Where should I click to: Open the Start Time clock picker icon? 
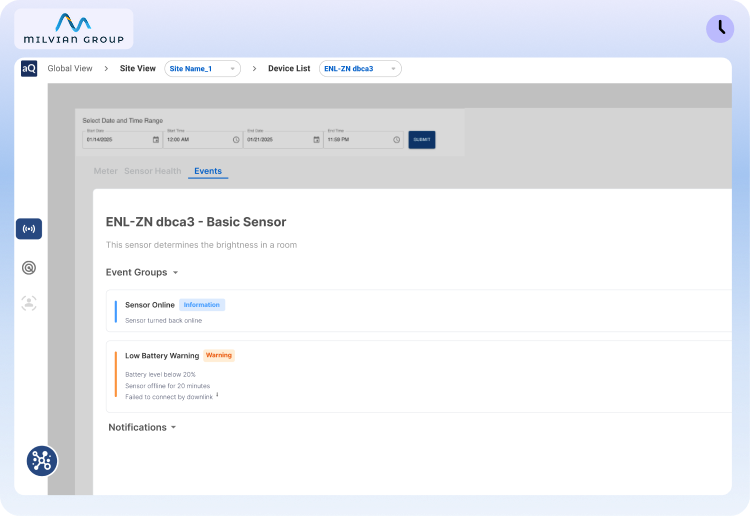(236, 140)
